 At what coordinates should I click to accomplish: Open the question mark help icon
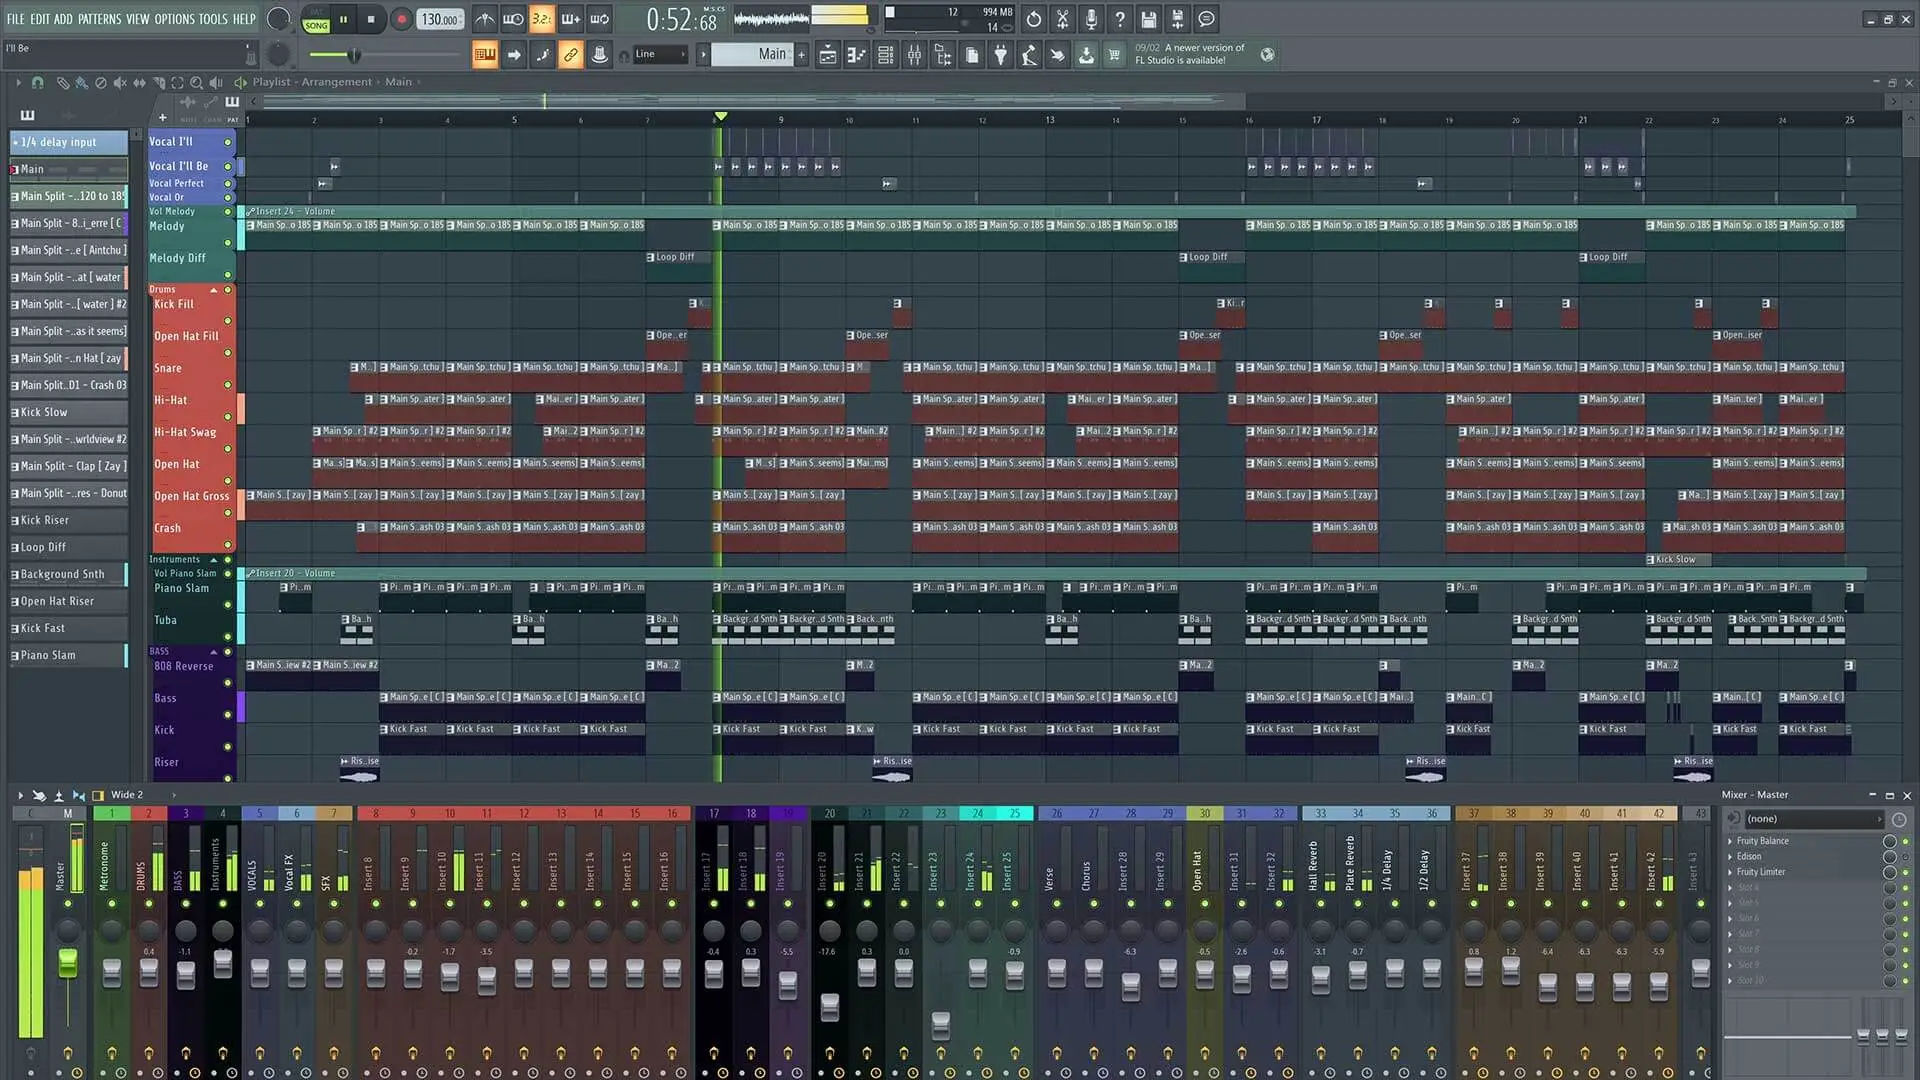point(1120,19)
